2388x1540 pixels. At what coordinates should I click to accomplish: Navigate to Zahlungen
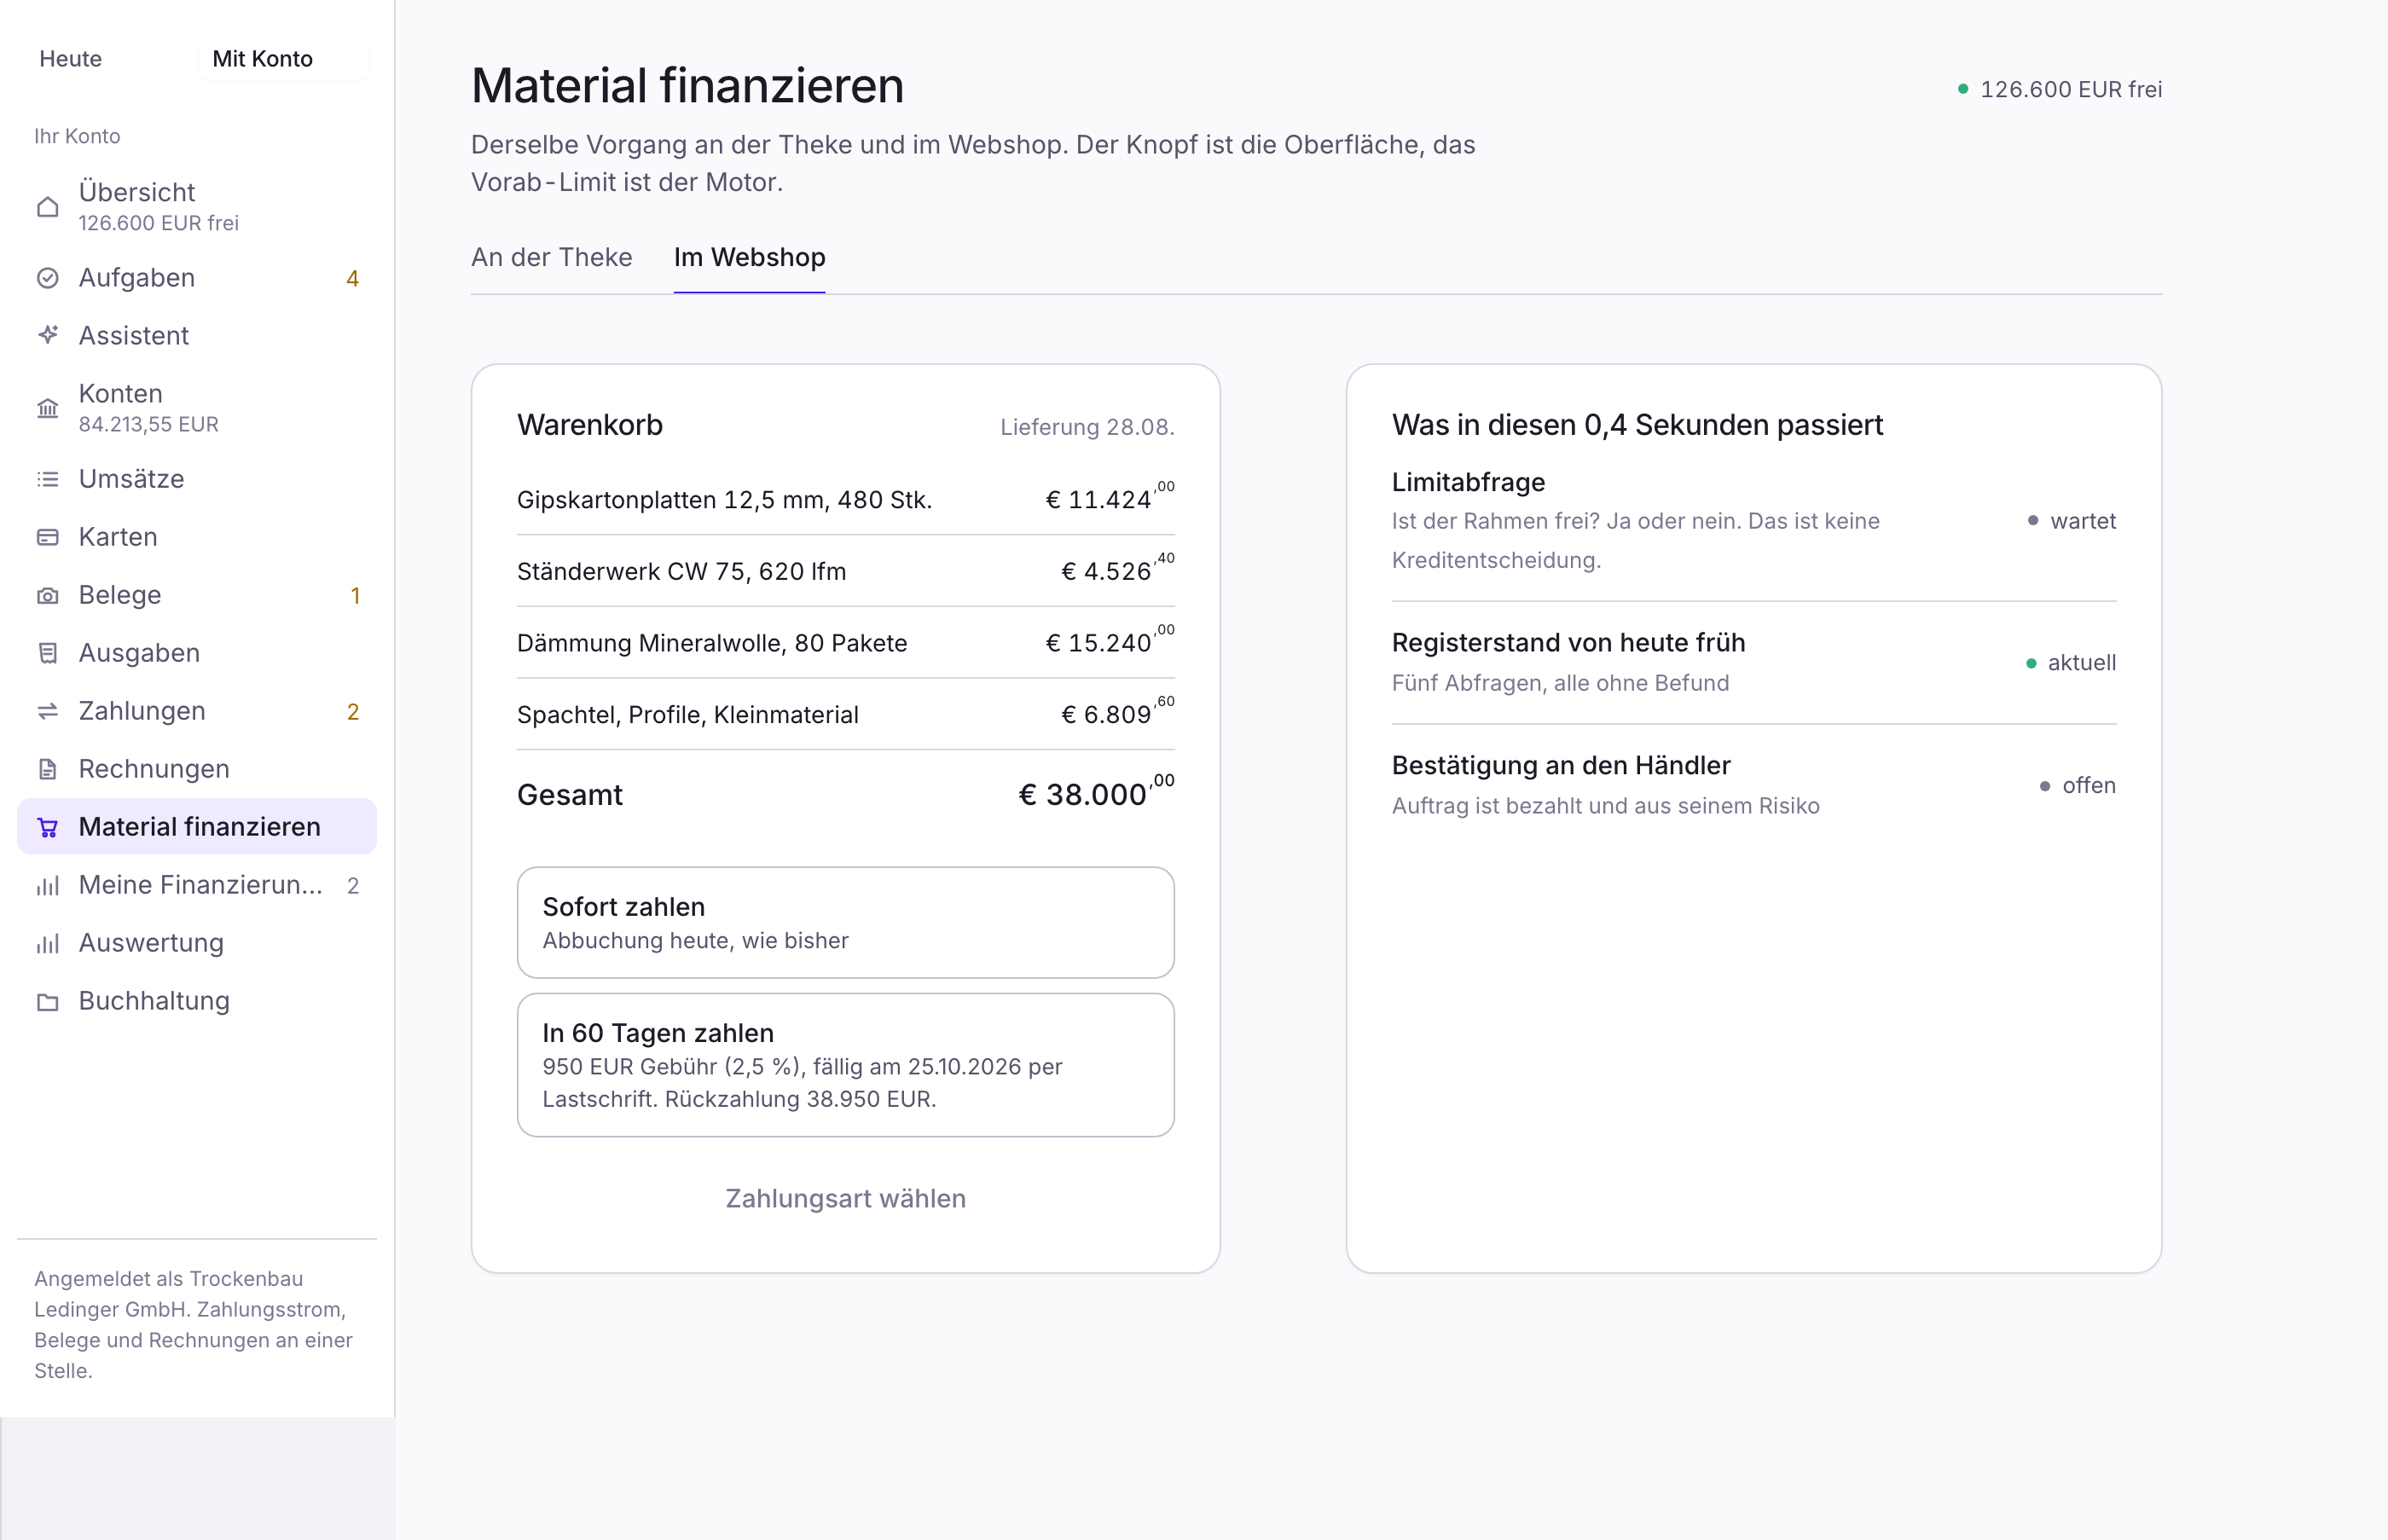[x=197, y=711]
